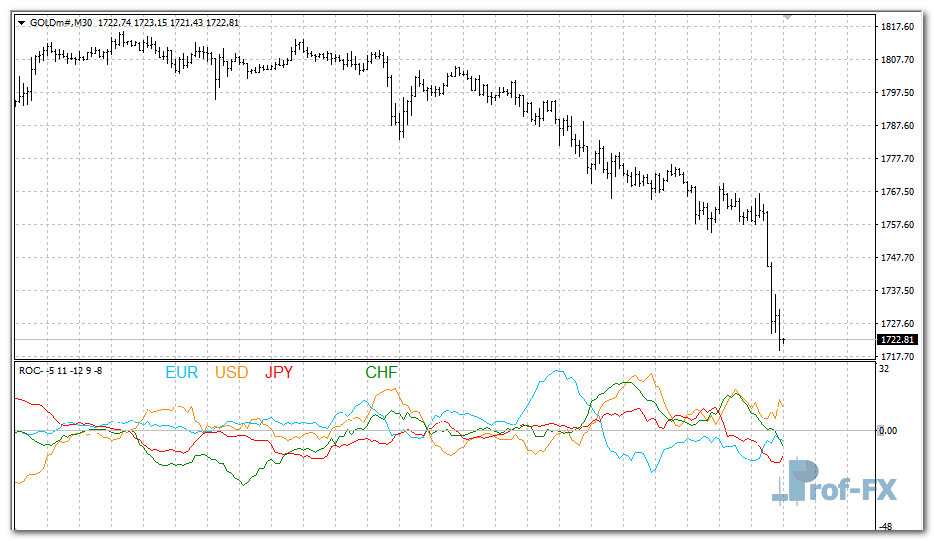Image resolution: width=934 pixels, height=541 pixels.
Task: Click the last price bar on chart
Action: click(783, 341)
